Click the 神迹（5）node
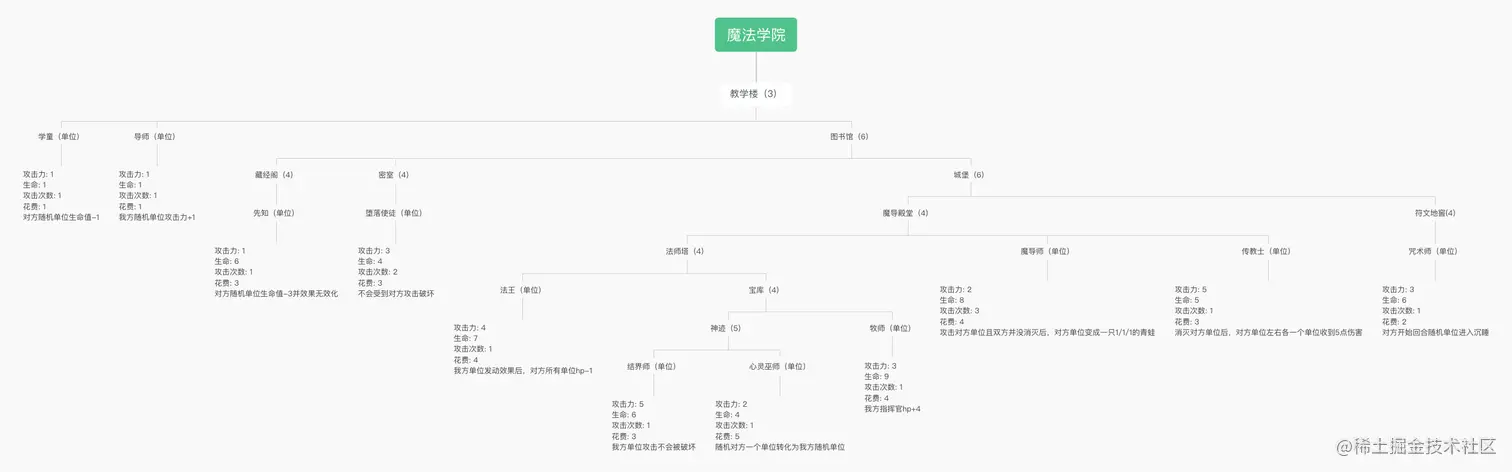Viewport: 1512px width, 472px height. 726,328
